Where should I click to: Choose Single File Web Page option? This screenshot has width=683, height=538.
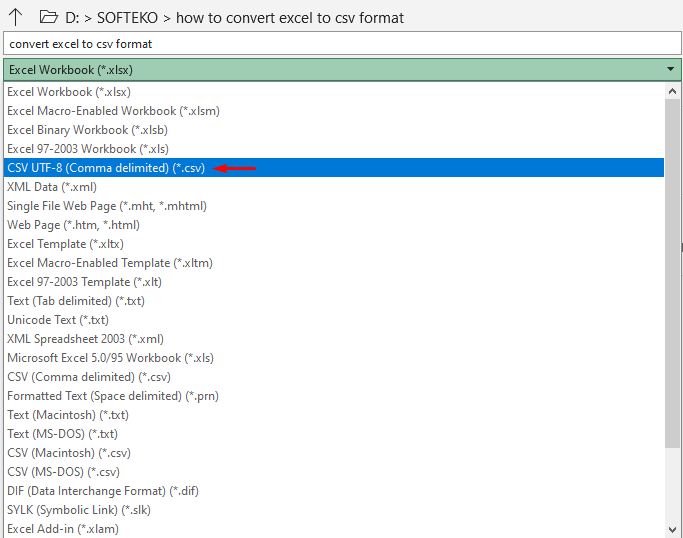[x=107, y=206]
